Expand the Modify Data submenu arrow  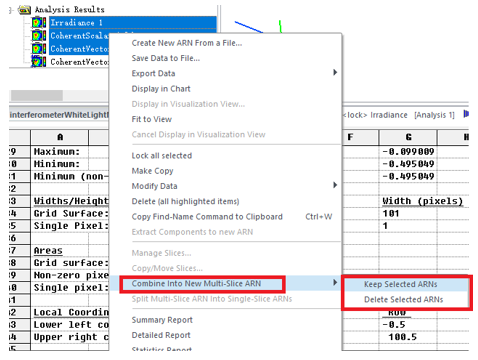[335, 185]
